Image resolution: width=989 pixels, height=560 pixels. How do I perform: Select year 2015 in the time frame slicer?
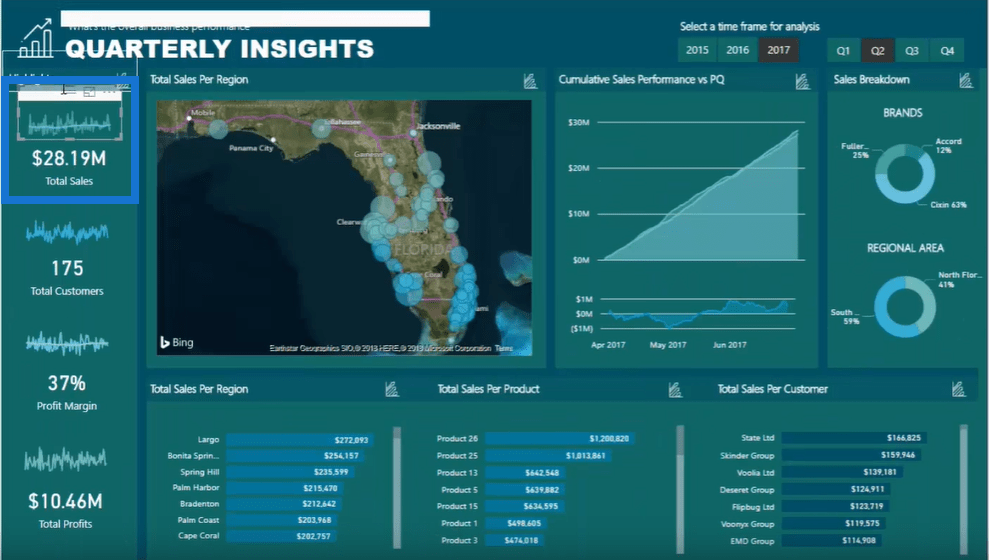coord(697,50)
